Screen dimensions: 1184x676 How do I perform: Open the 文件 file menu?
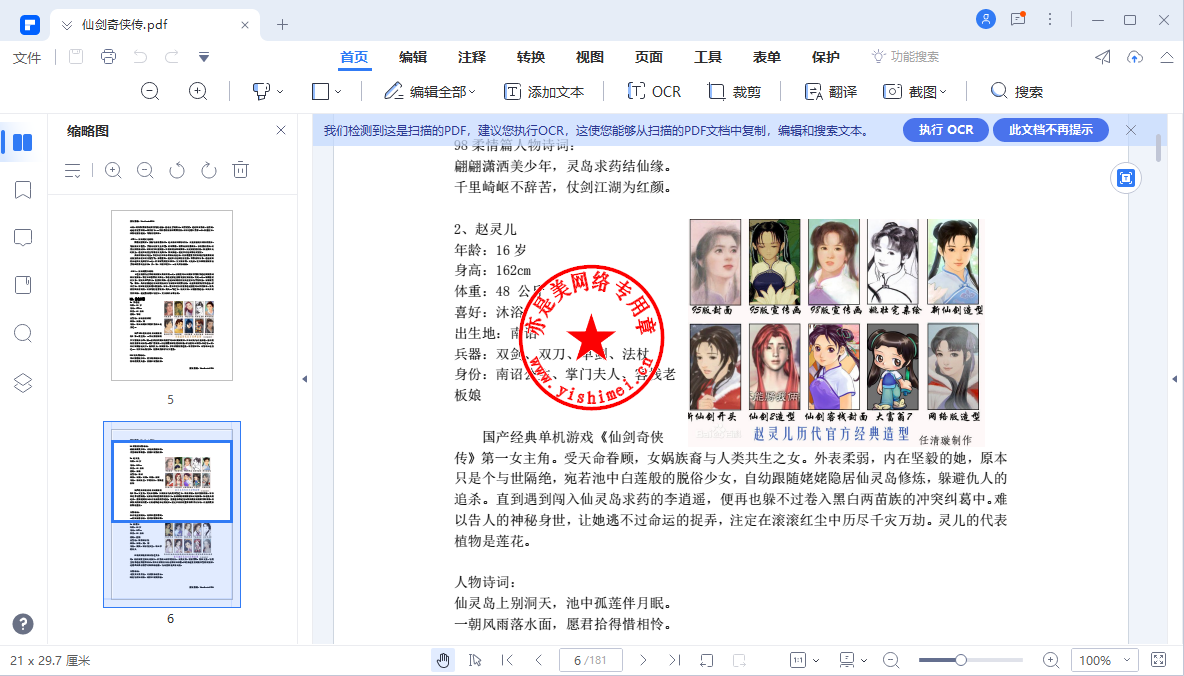point(27,57)
